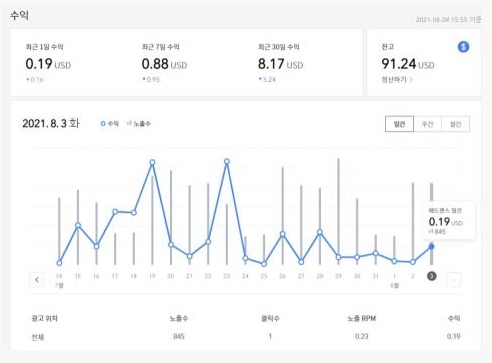The image size is (492, 363).
Task: Click the 2021. 8. 3 화 date heading
Action: [51, 124]
